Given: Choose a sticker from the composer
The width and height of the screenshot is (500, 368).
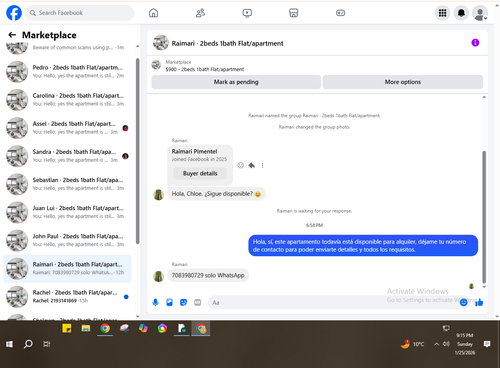Looking at the screenshot, I should (183, 302).
